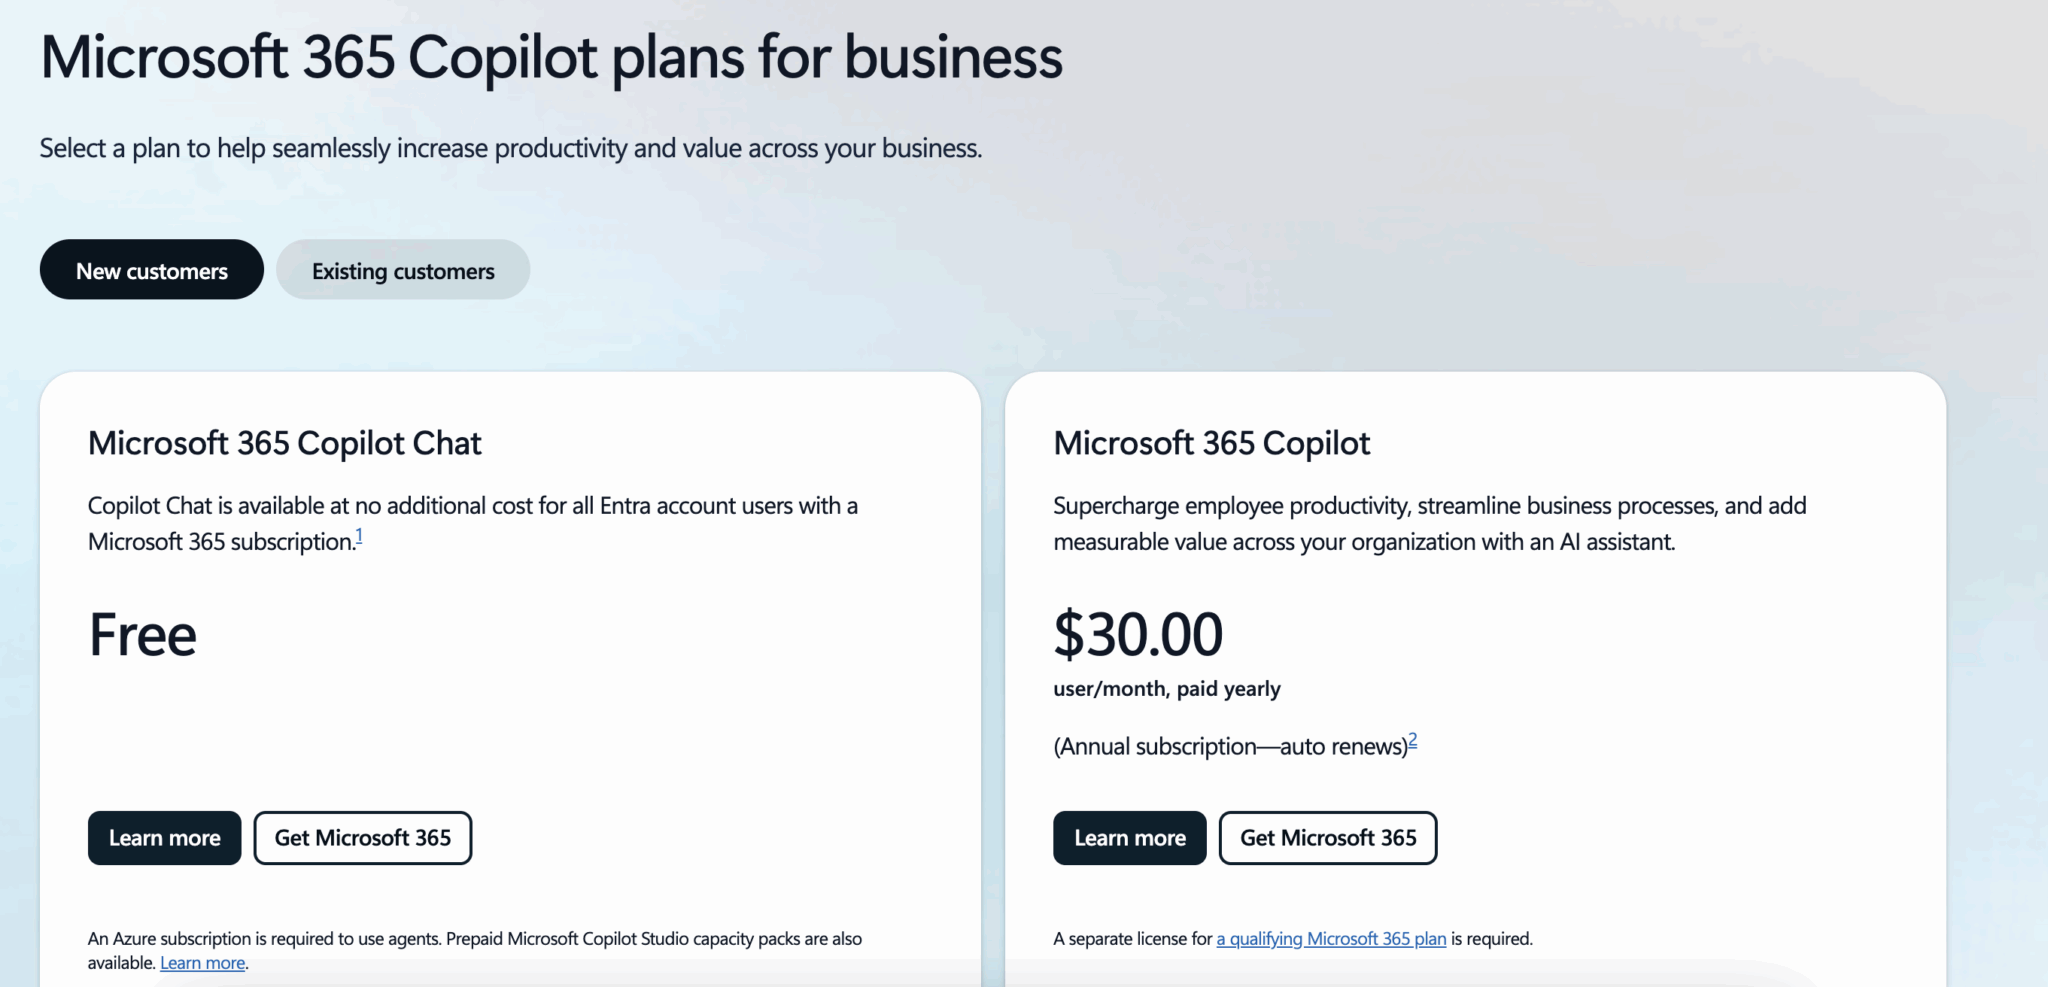The width and height of the screenshot is (2048, 987).
Task: Select the page title heading
Action: pos(551,57)
